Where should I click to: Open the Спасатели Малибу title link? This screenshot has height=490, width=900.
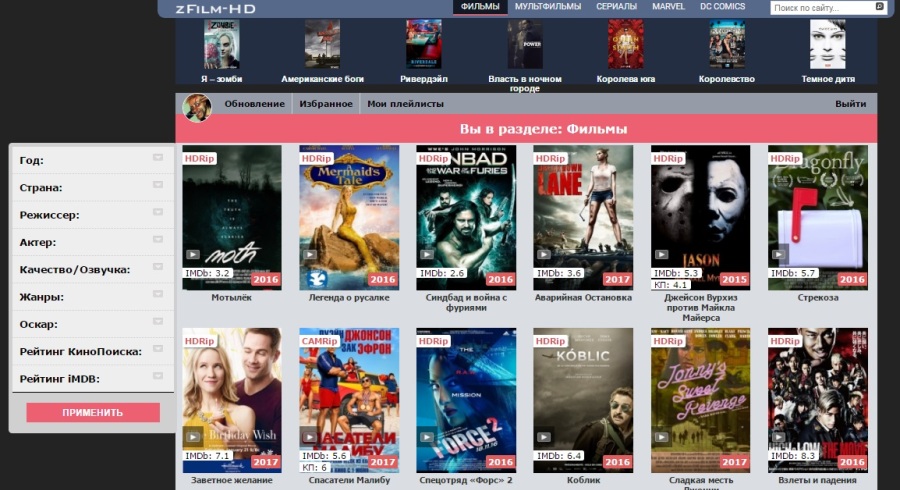coord(349,480)
